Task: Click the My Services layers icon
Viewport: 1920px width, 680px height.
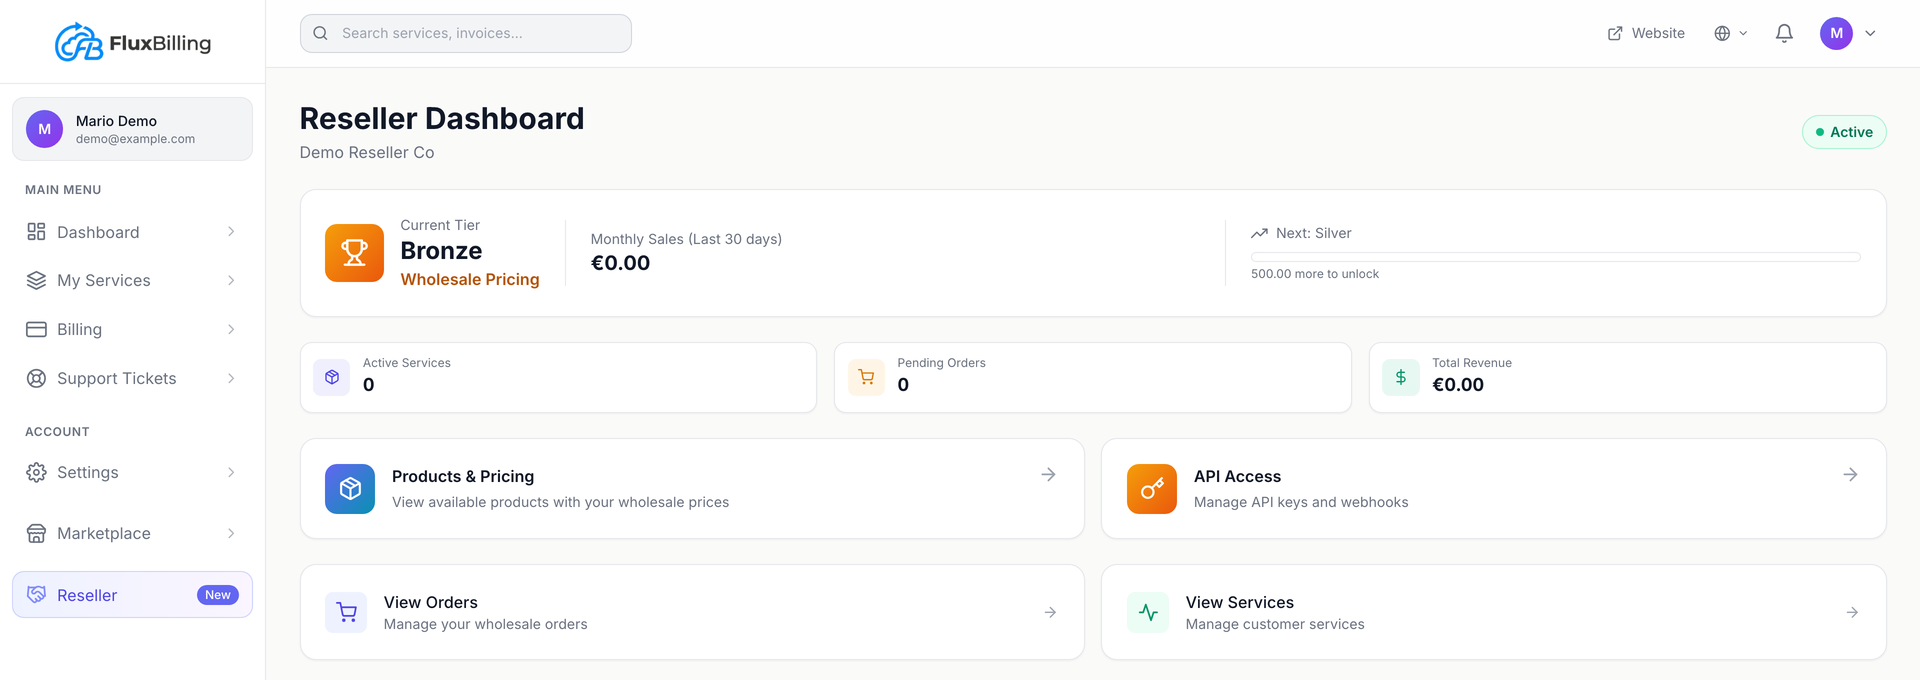Action: 36,281
